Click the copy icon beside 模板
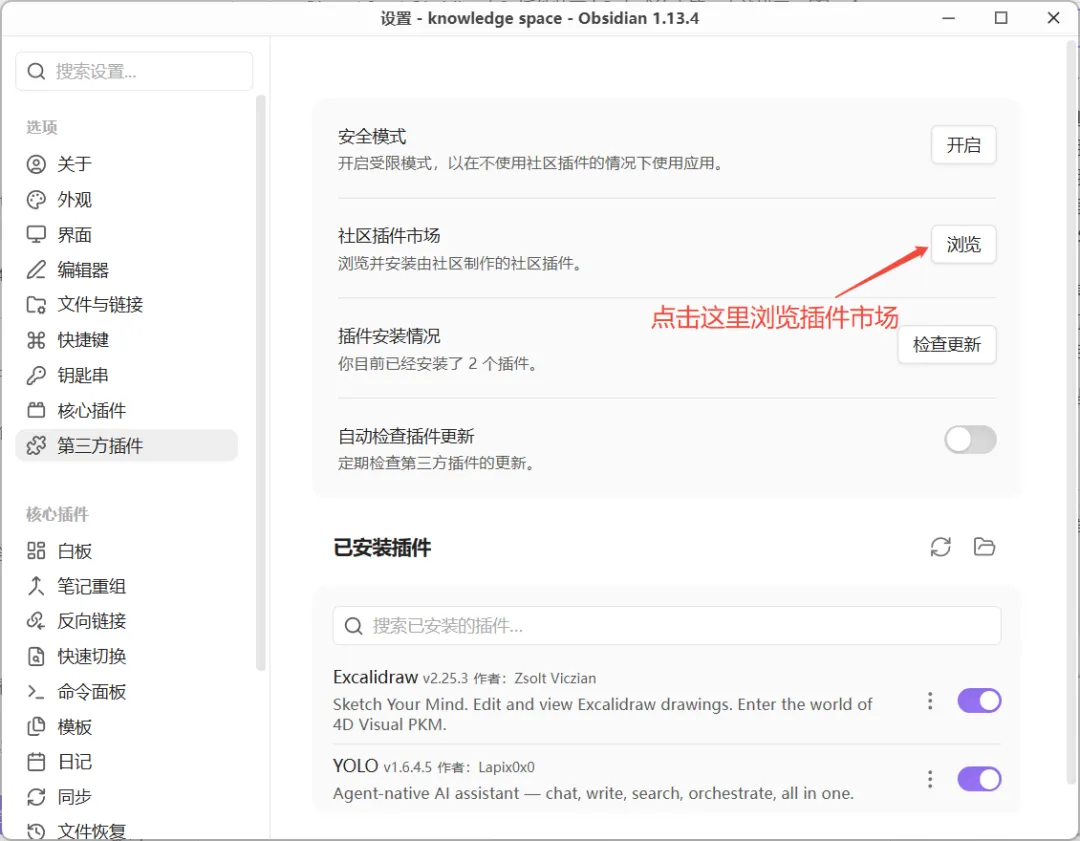1080x841 pixels. point(36,727)
